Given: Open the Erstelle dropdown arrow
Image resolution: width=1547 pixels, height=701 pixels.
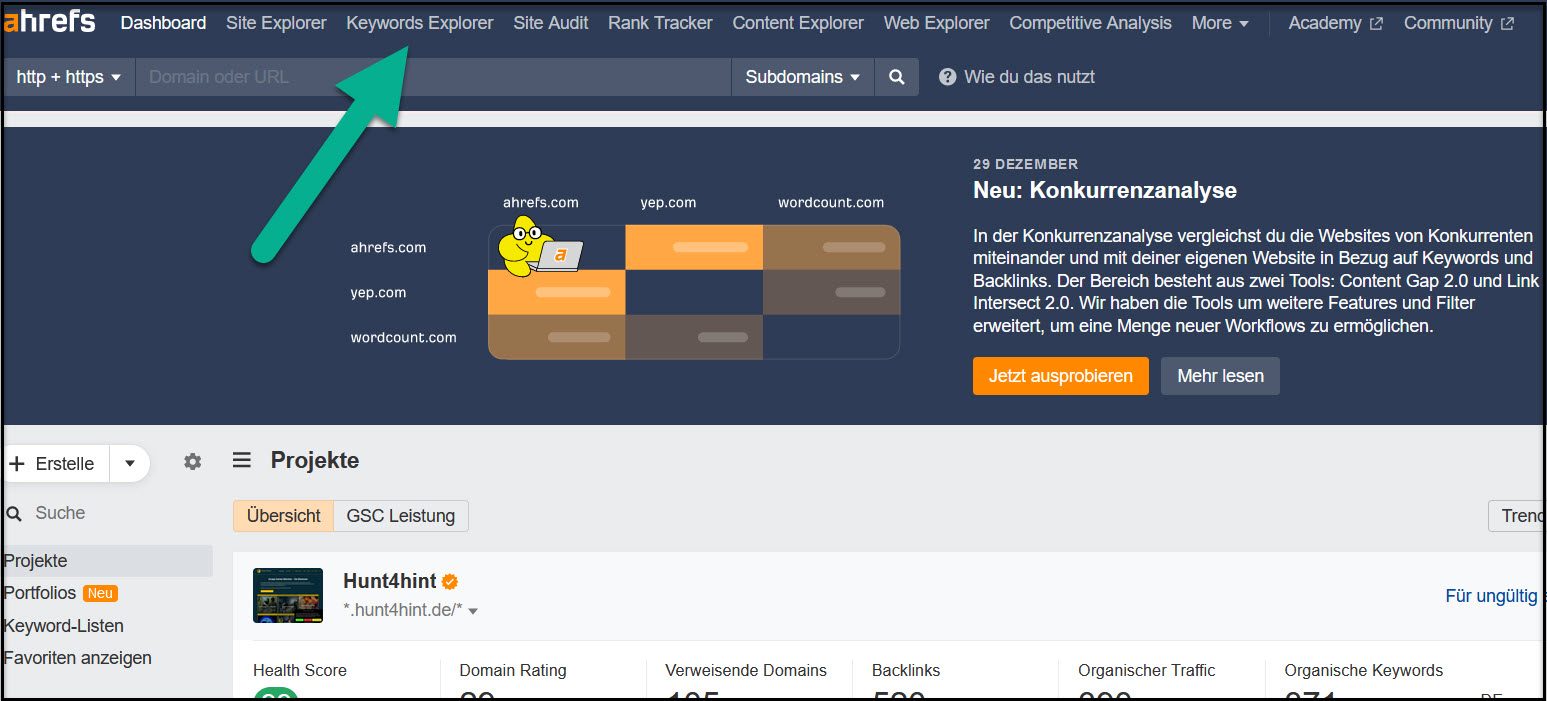Looking at the screenshot, I should click(x=129, y=464).
